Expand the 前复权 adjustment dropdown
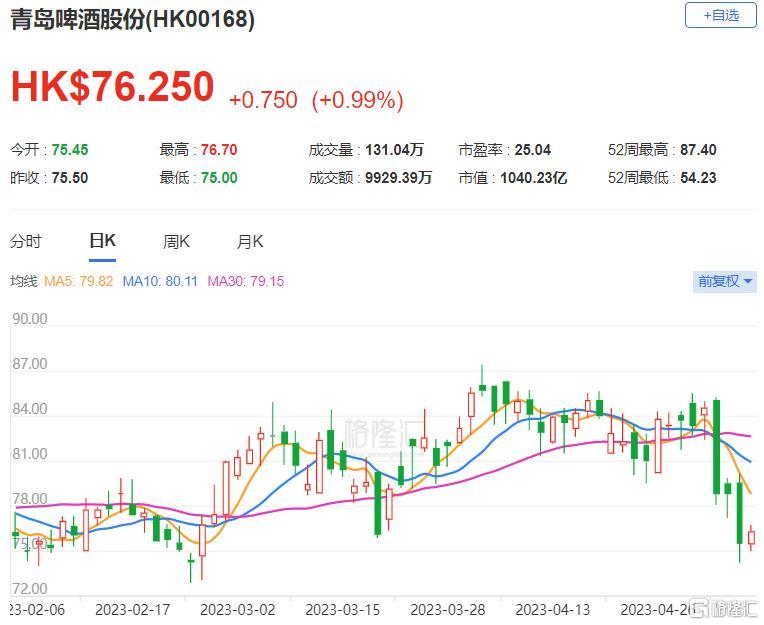Screen dimensions: 764x625 point(725,282)
